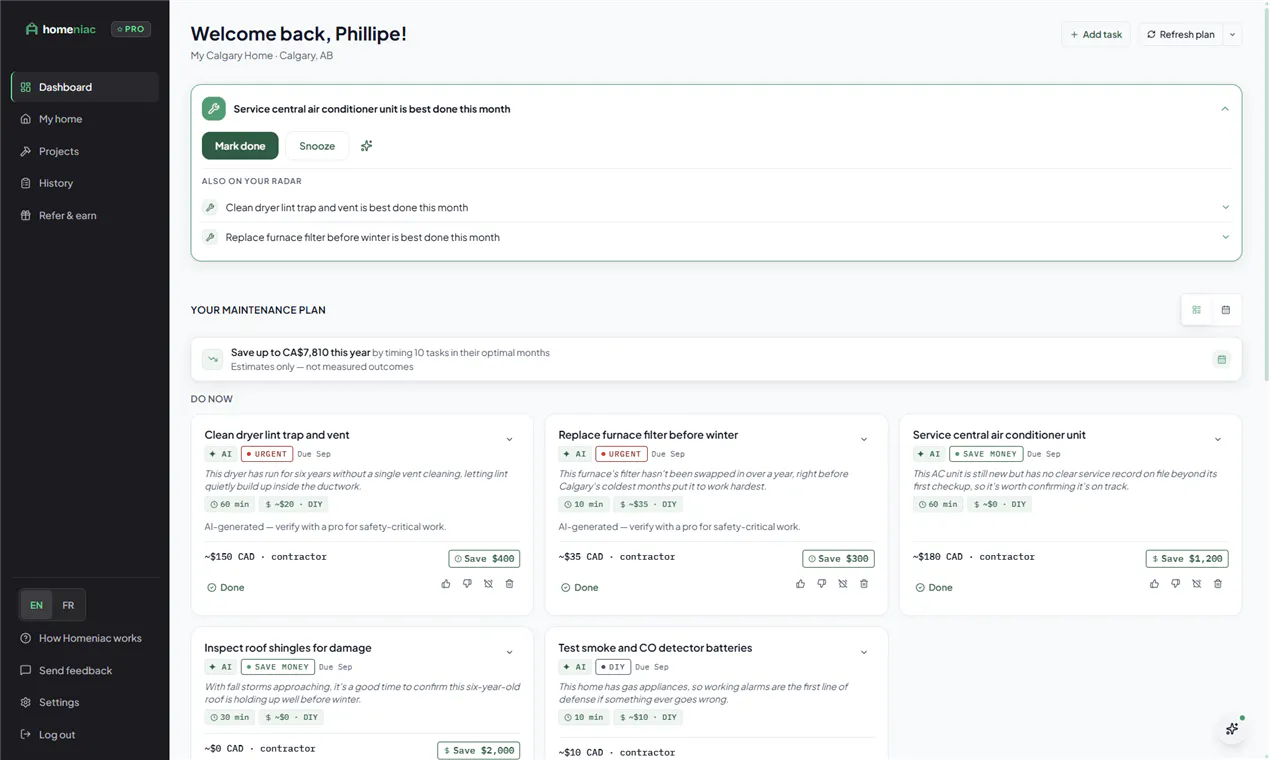Open the floating AI assistant sparkle button
The image size is (1270, 760).
[1232, 729]
